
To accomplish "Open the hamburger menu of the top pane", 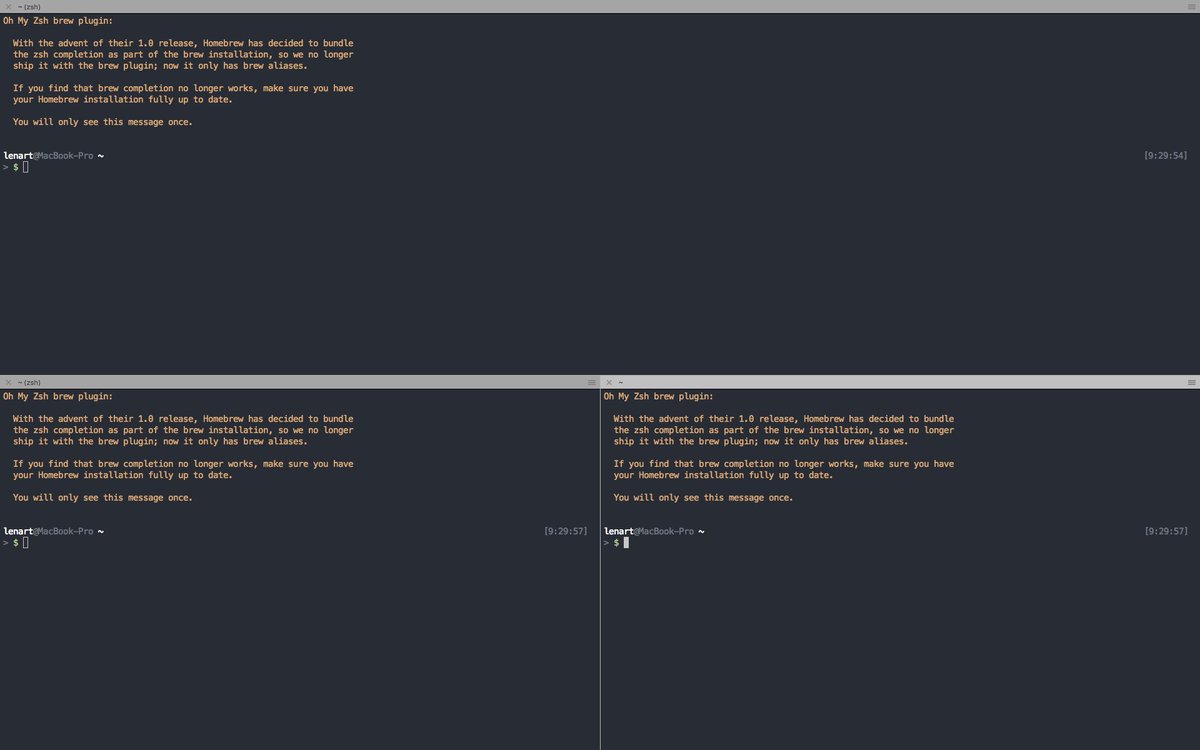I will (1191, 6).
